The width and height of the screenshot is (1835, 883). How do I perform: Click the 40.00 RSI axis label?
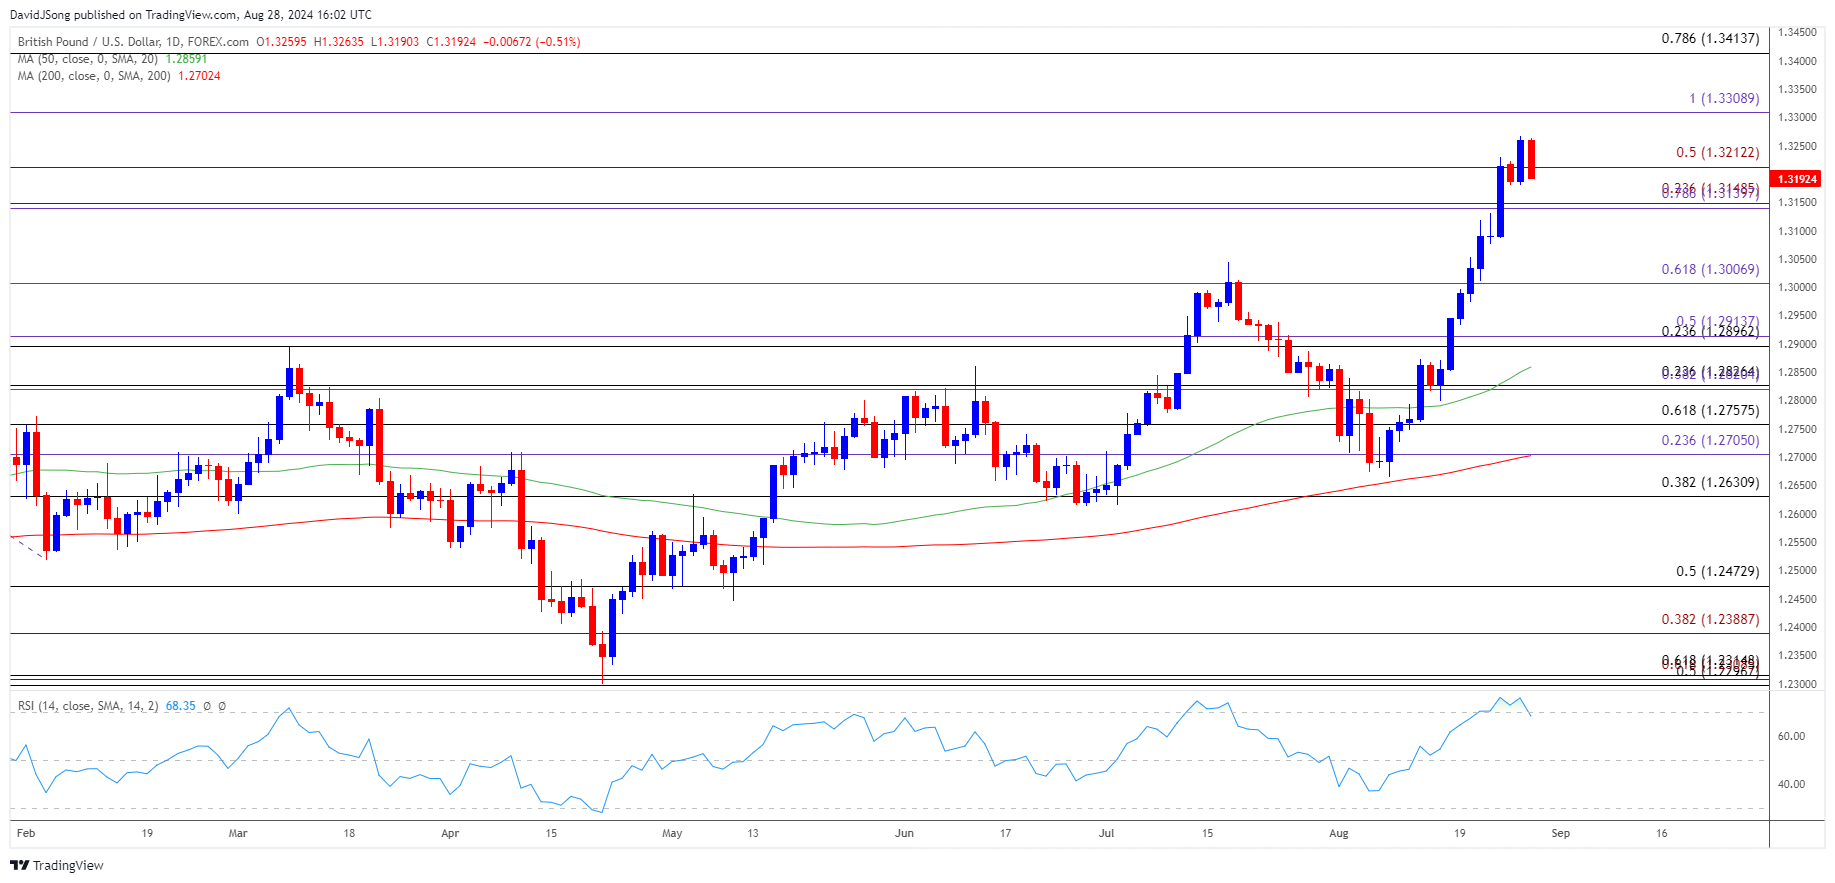(1791, 785)
